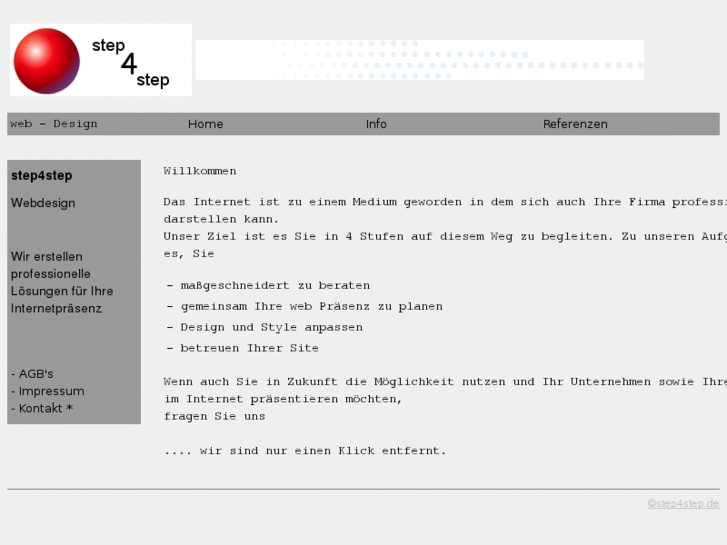Screen dimensions: 727x545
Task: Click Webdesign in the sidebar
Action: pyautogui.click(x=43, y=203)
